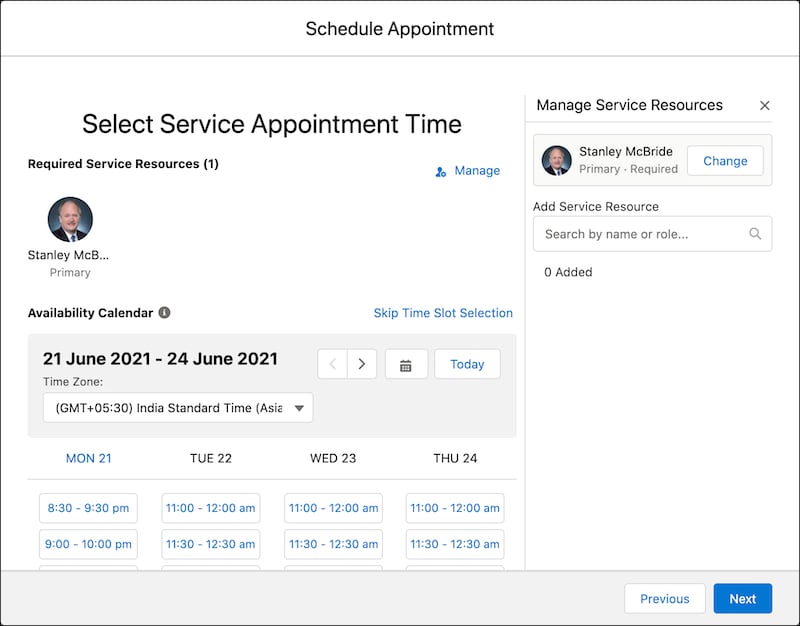Screen dimensions: 800x626
Task: Click the Primary · Required text
Action: 628,169
